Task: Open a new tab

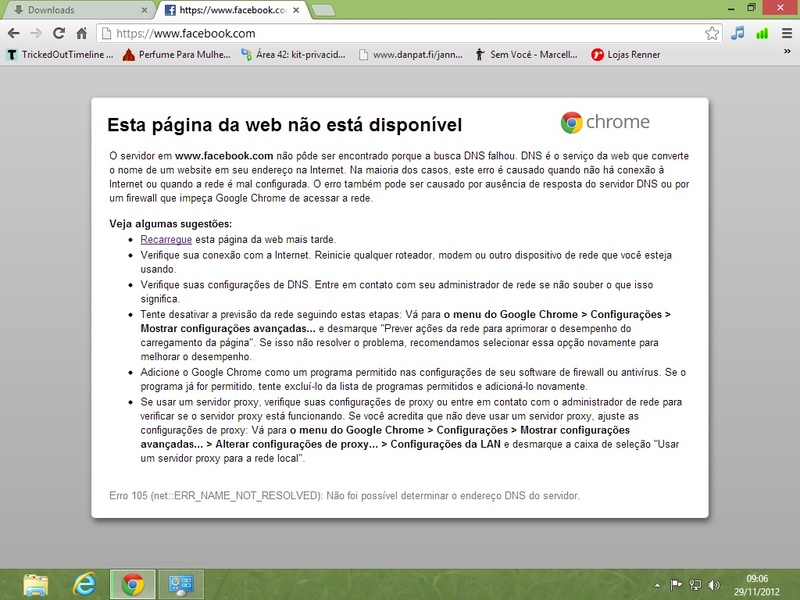Action: (x=323, y=10)
